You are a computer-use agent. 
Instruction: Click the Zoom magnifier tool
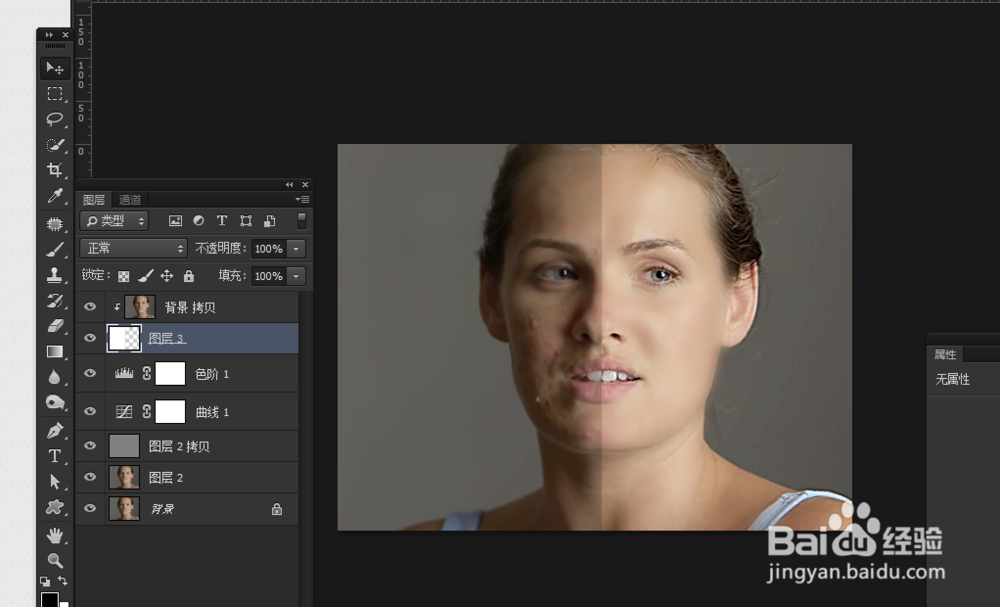click(x=54, y=560)
